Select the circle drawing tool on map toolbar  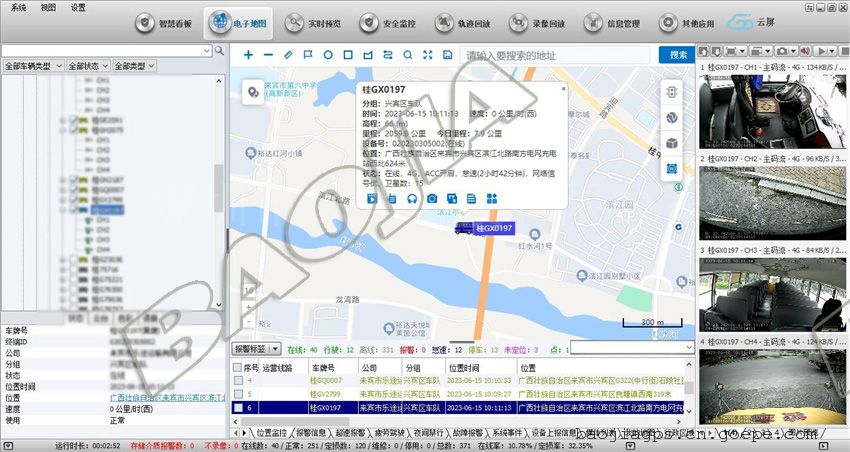click(x=328, y=55)
